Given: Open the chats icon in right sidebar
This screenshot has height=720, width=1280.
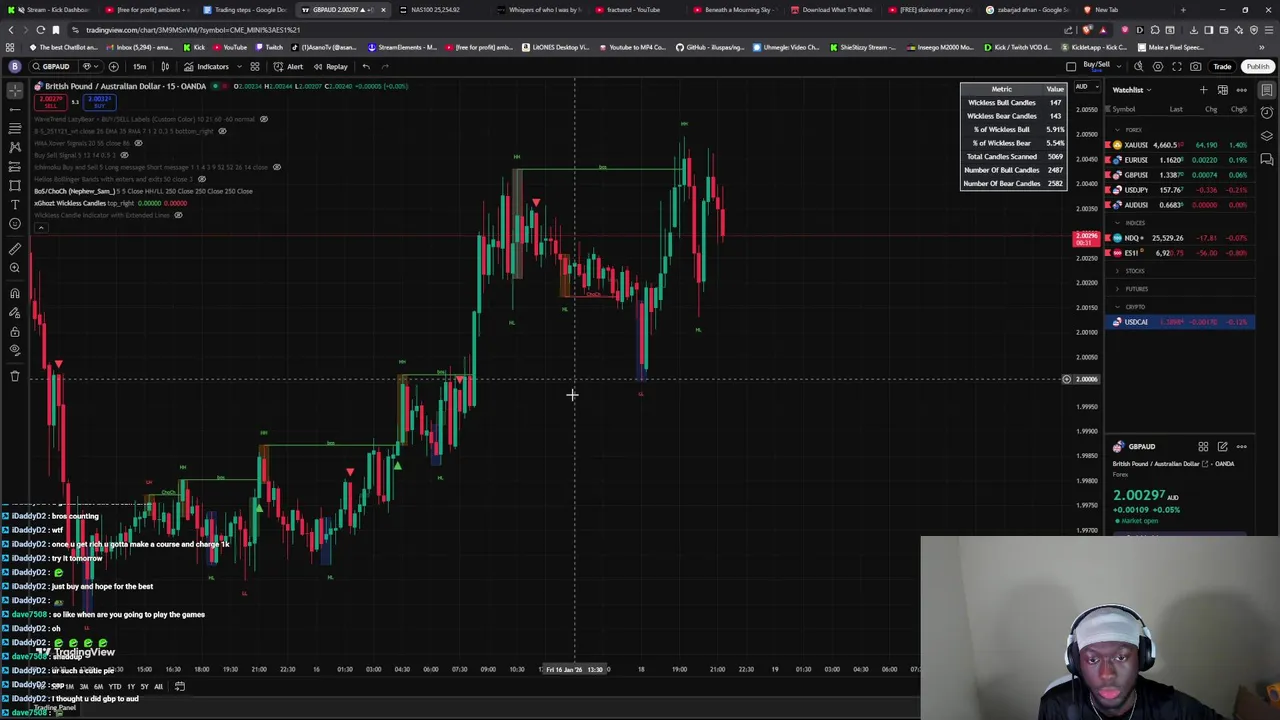Looking at the screenshot, I should click(1267, 159).
